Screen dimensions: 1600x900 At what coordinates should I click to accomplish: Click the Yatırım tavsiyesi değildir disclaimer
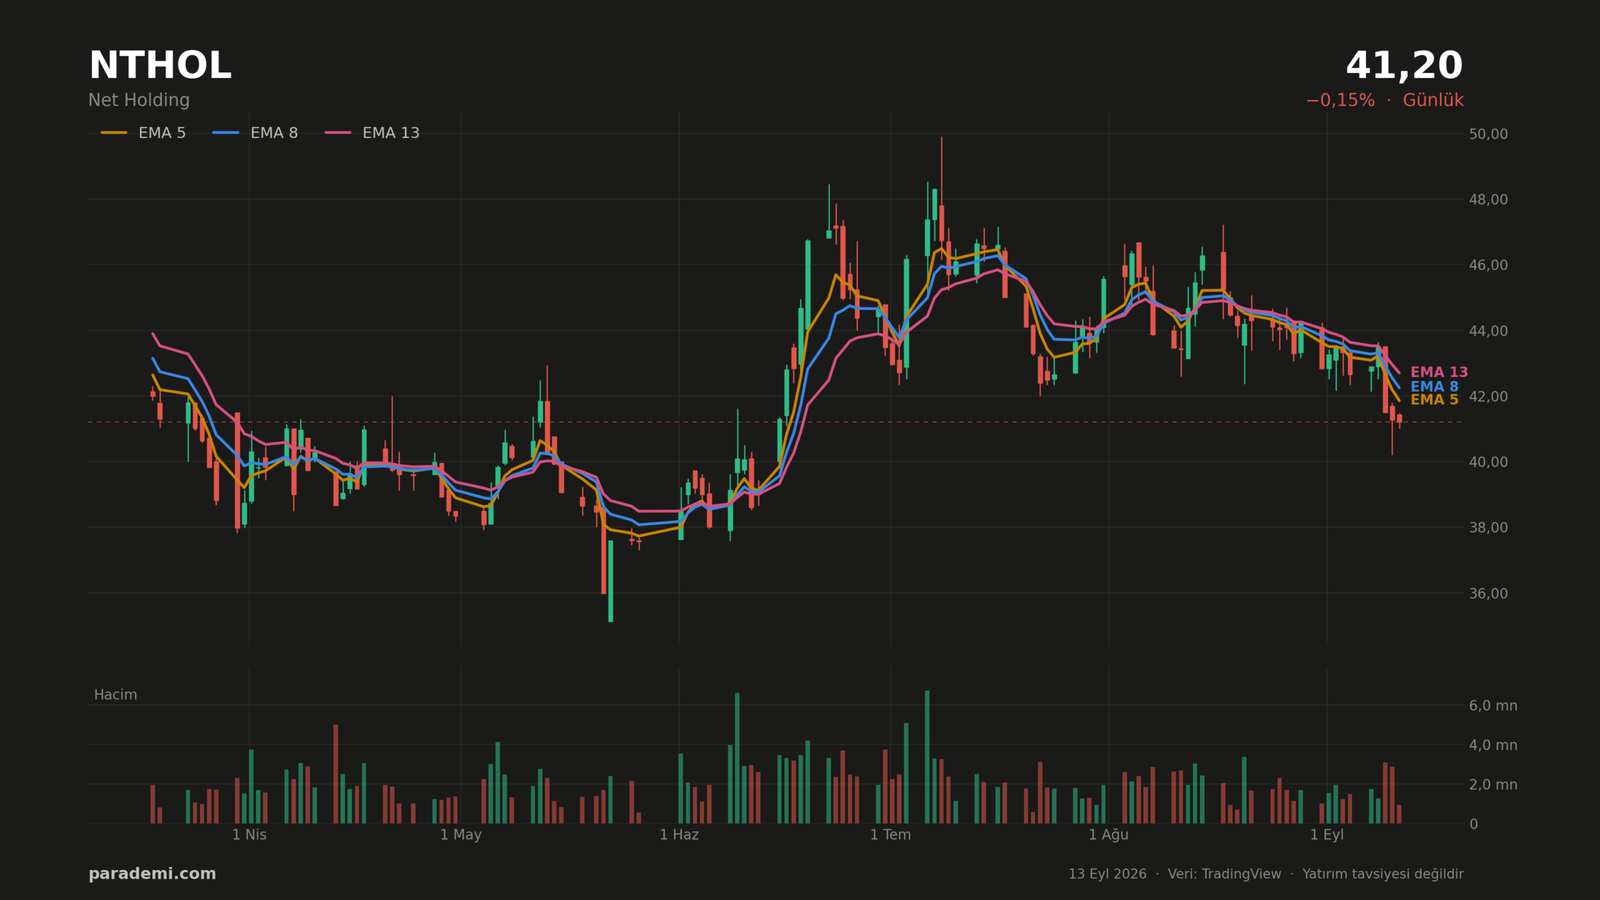(x=1383, y=874)
